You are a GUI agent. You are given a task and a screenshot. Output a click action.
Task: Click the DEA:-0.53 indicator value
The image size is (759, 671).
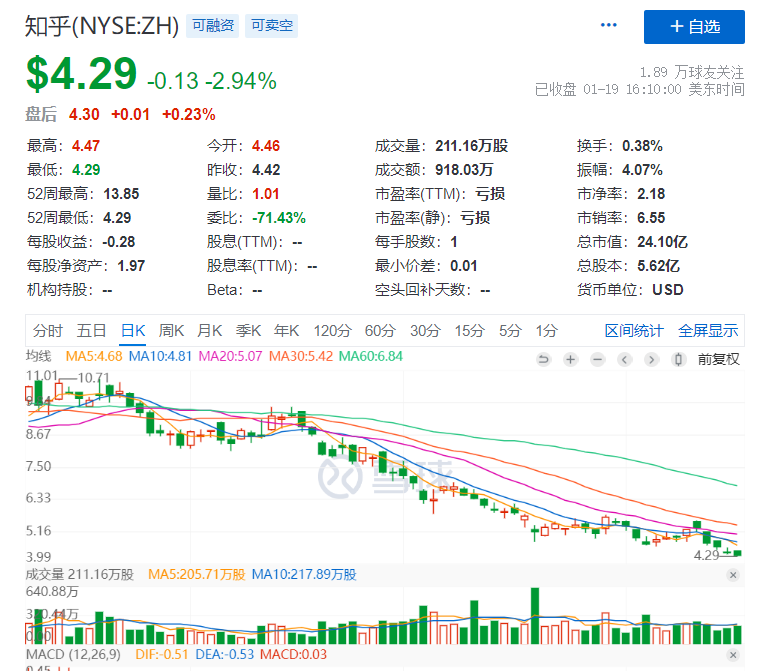click(x=225, y=655)
